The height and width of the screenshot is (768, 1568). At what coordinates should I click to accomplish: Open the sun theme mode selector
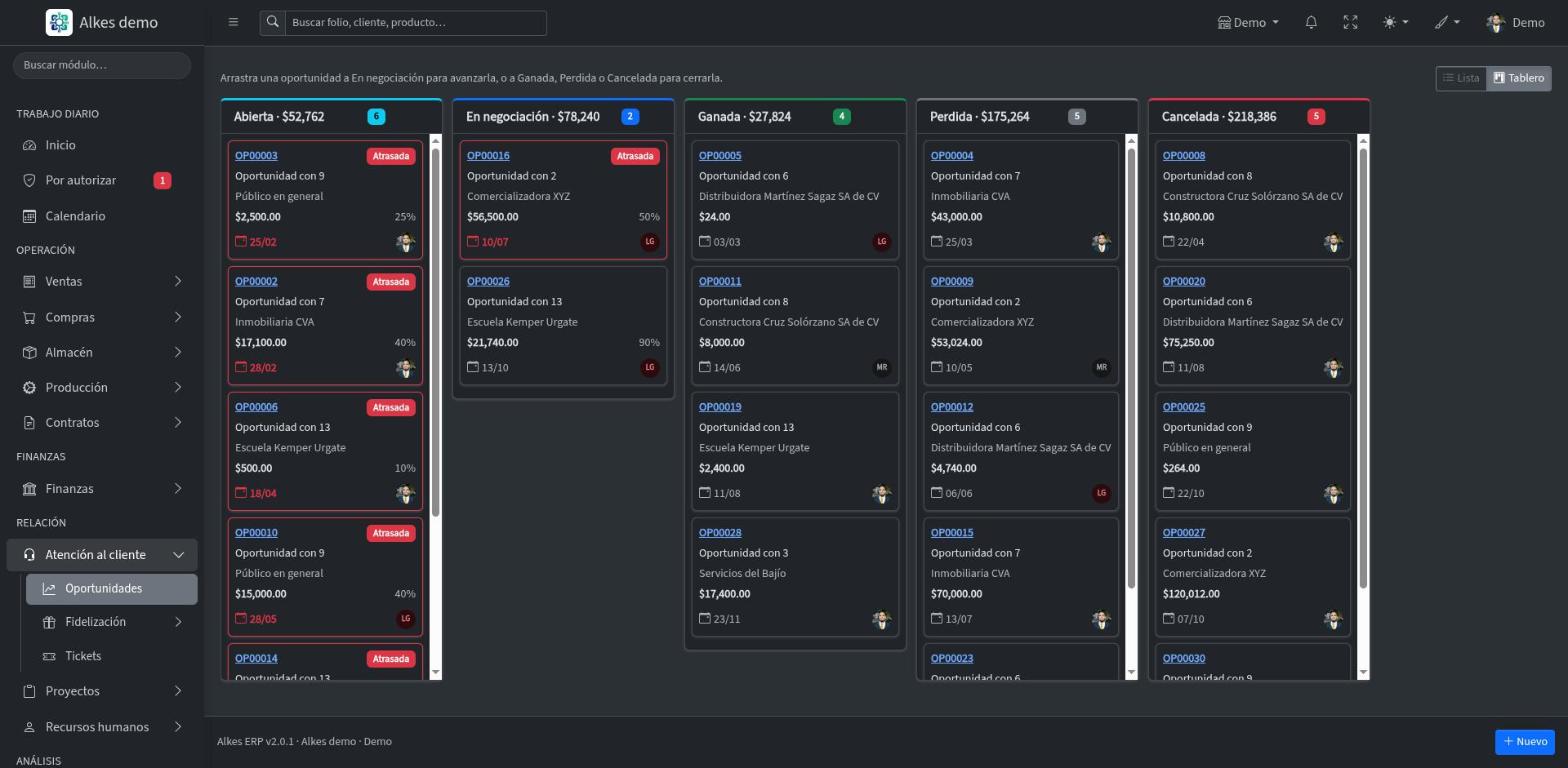tap(1395, 22)
